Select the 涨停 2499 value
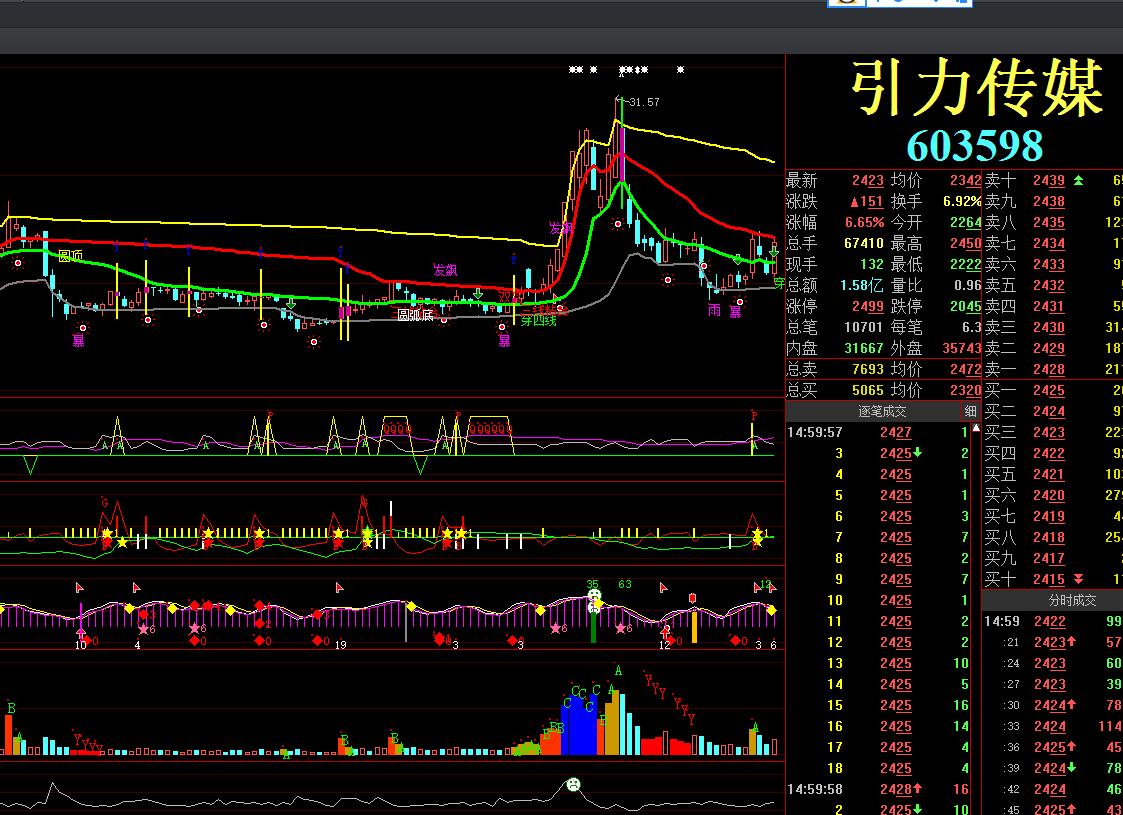The width and height of the screenshot is (1123, 815). pos(867,306)
